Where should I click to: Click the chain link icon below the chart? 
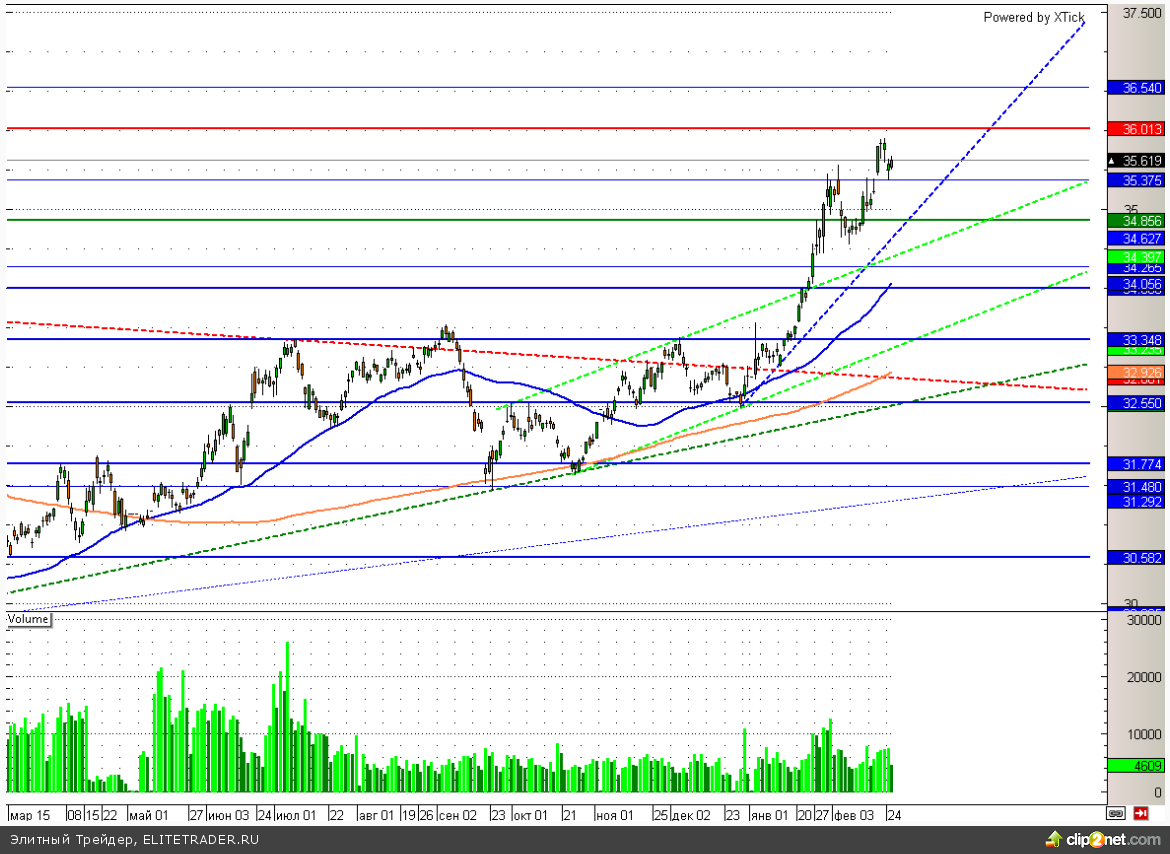tap(1115, 814)
